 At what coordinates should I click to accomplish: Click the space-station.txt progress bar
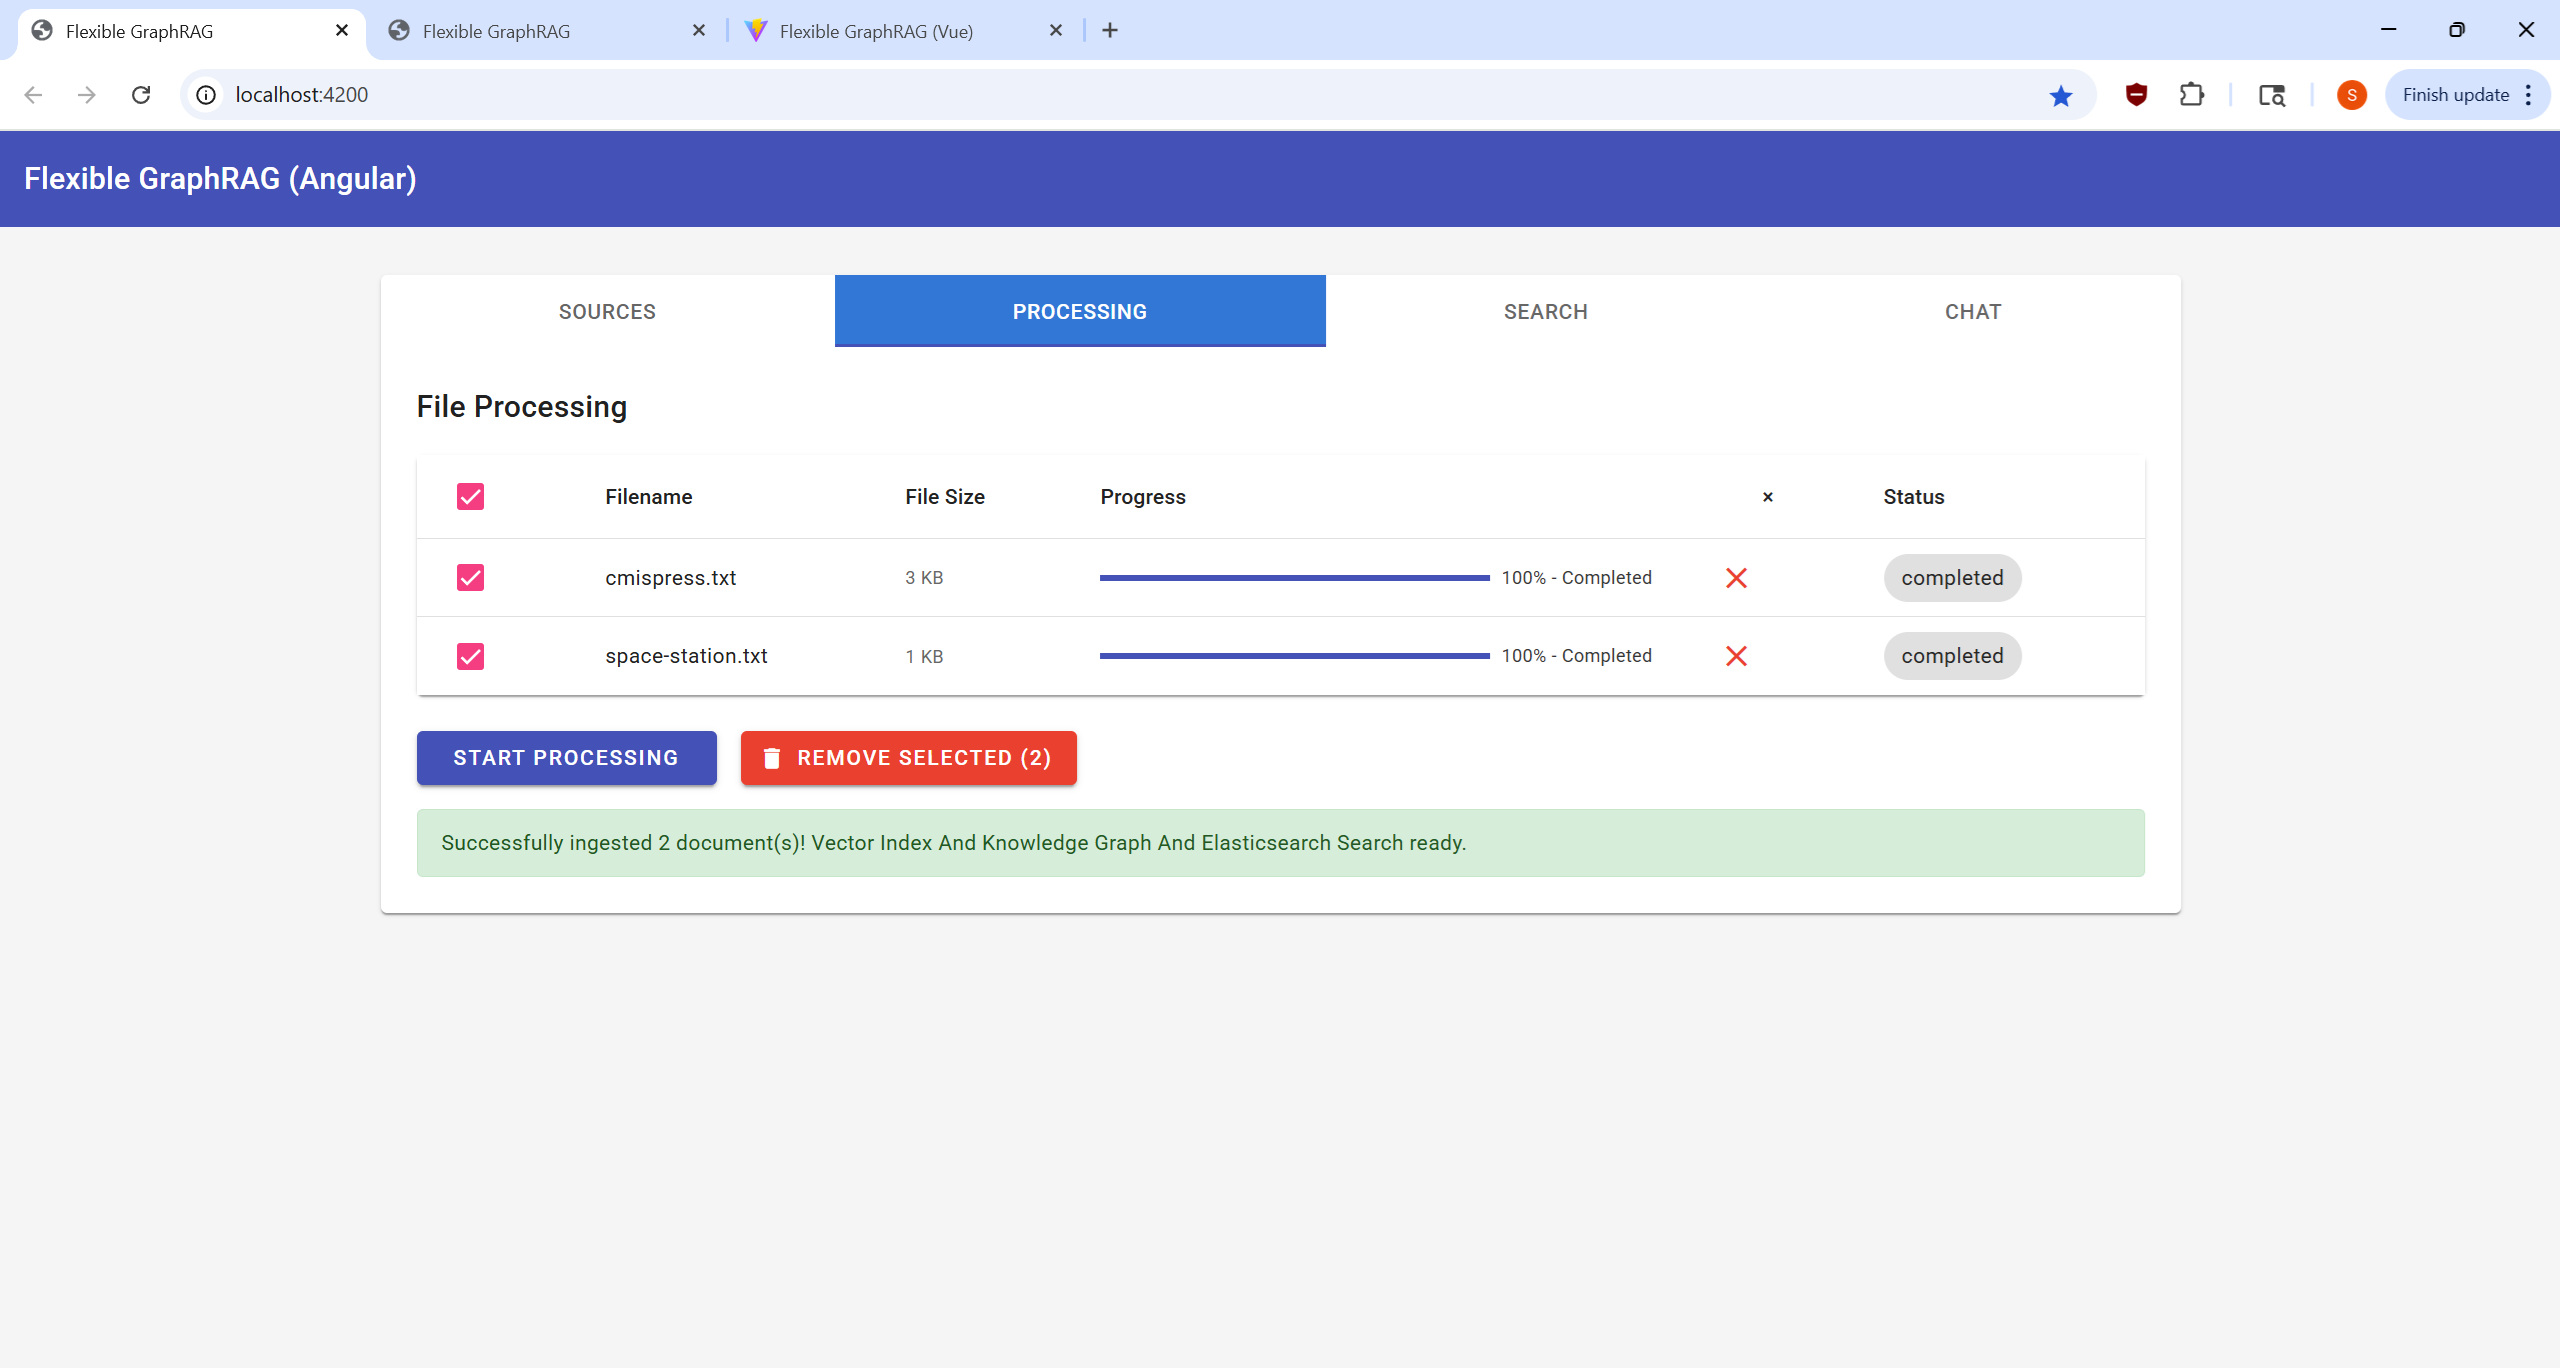click(x=1295, y=656)
